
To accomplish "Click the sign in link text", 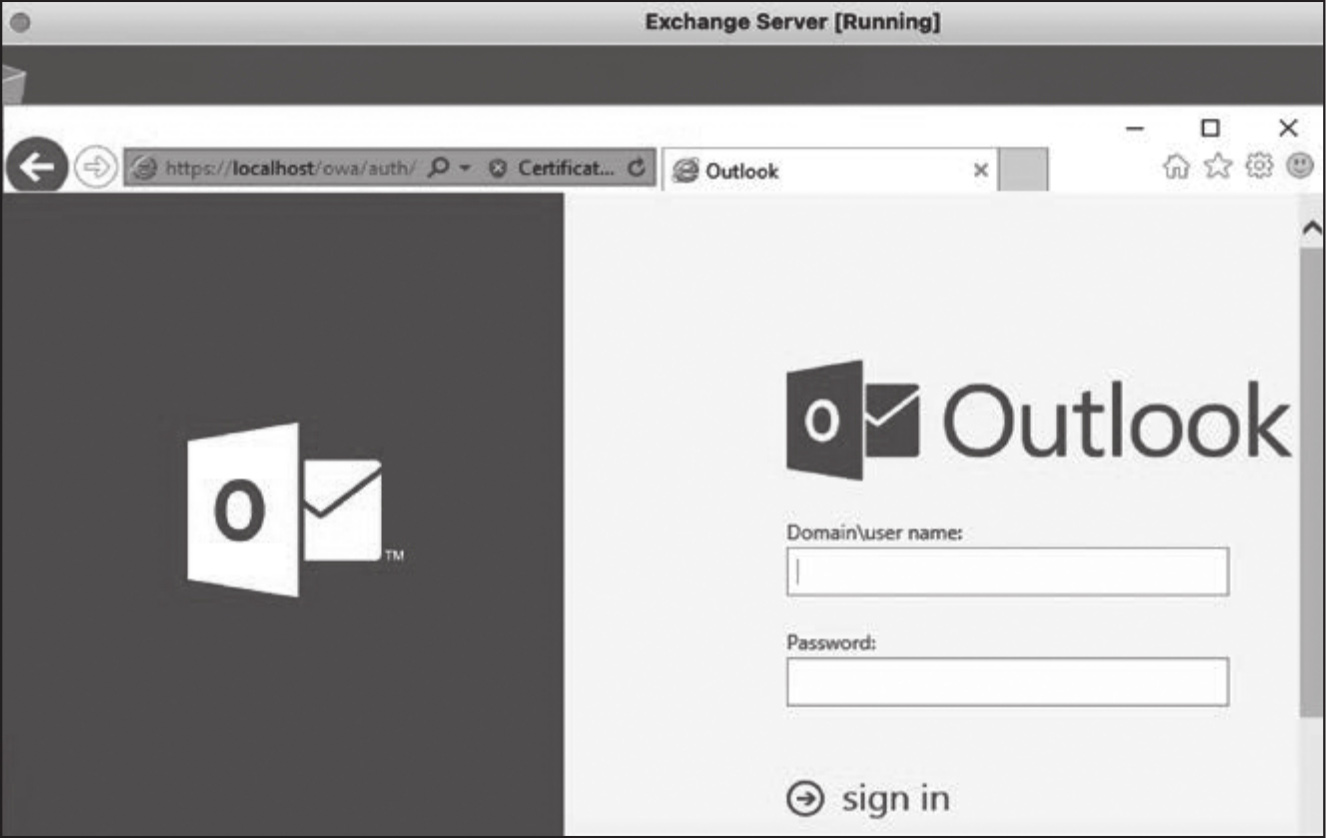I will (x=895, y=798).
